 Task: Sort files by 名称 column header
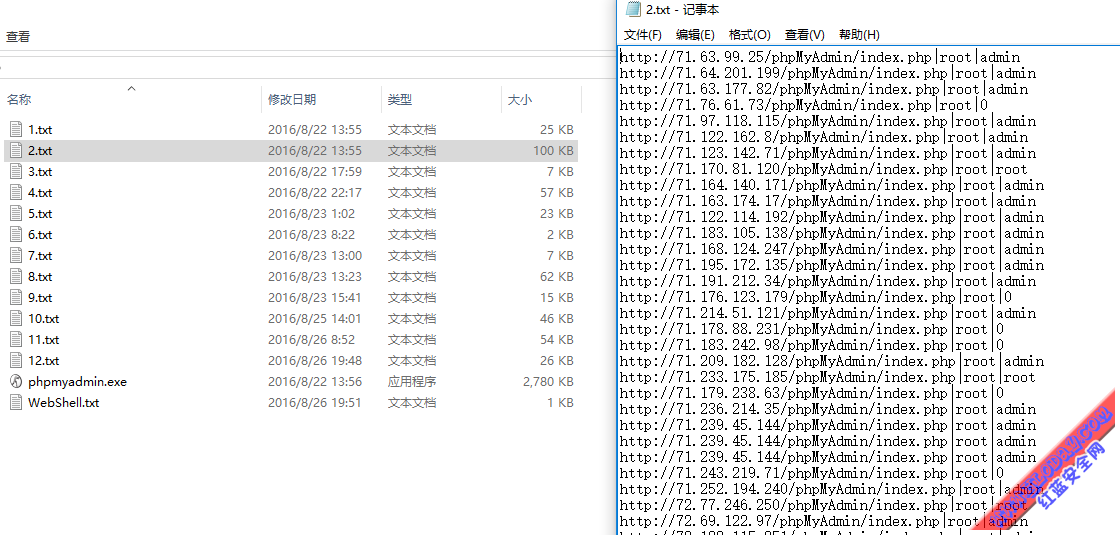pyautogui.click(x=19, y=100)
